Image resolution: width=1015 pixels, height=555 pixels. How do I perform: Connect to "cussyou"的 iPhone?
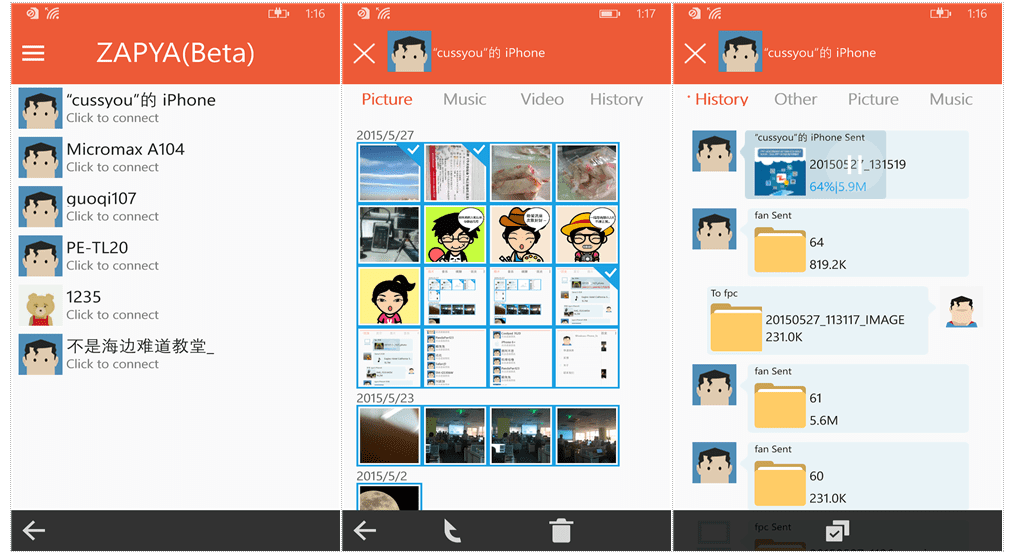coord(175,108)
